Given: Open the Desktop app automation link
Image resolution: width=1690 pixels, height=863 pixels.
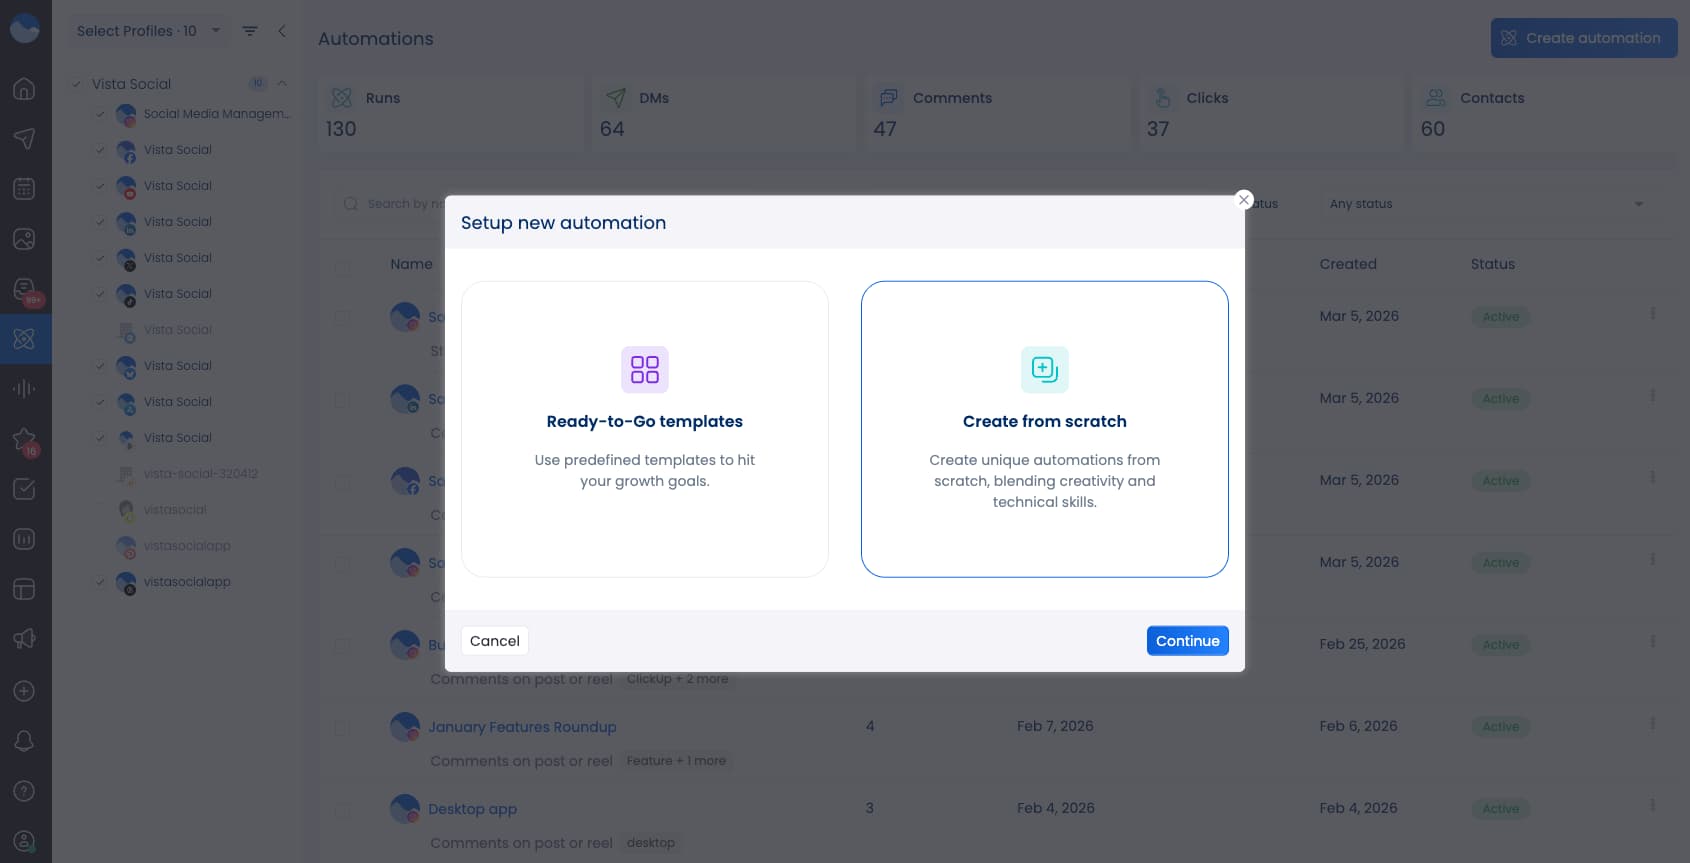Looking at the screenshot, I should tap(472, 809).
